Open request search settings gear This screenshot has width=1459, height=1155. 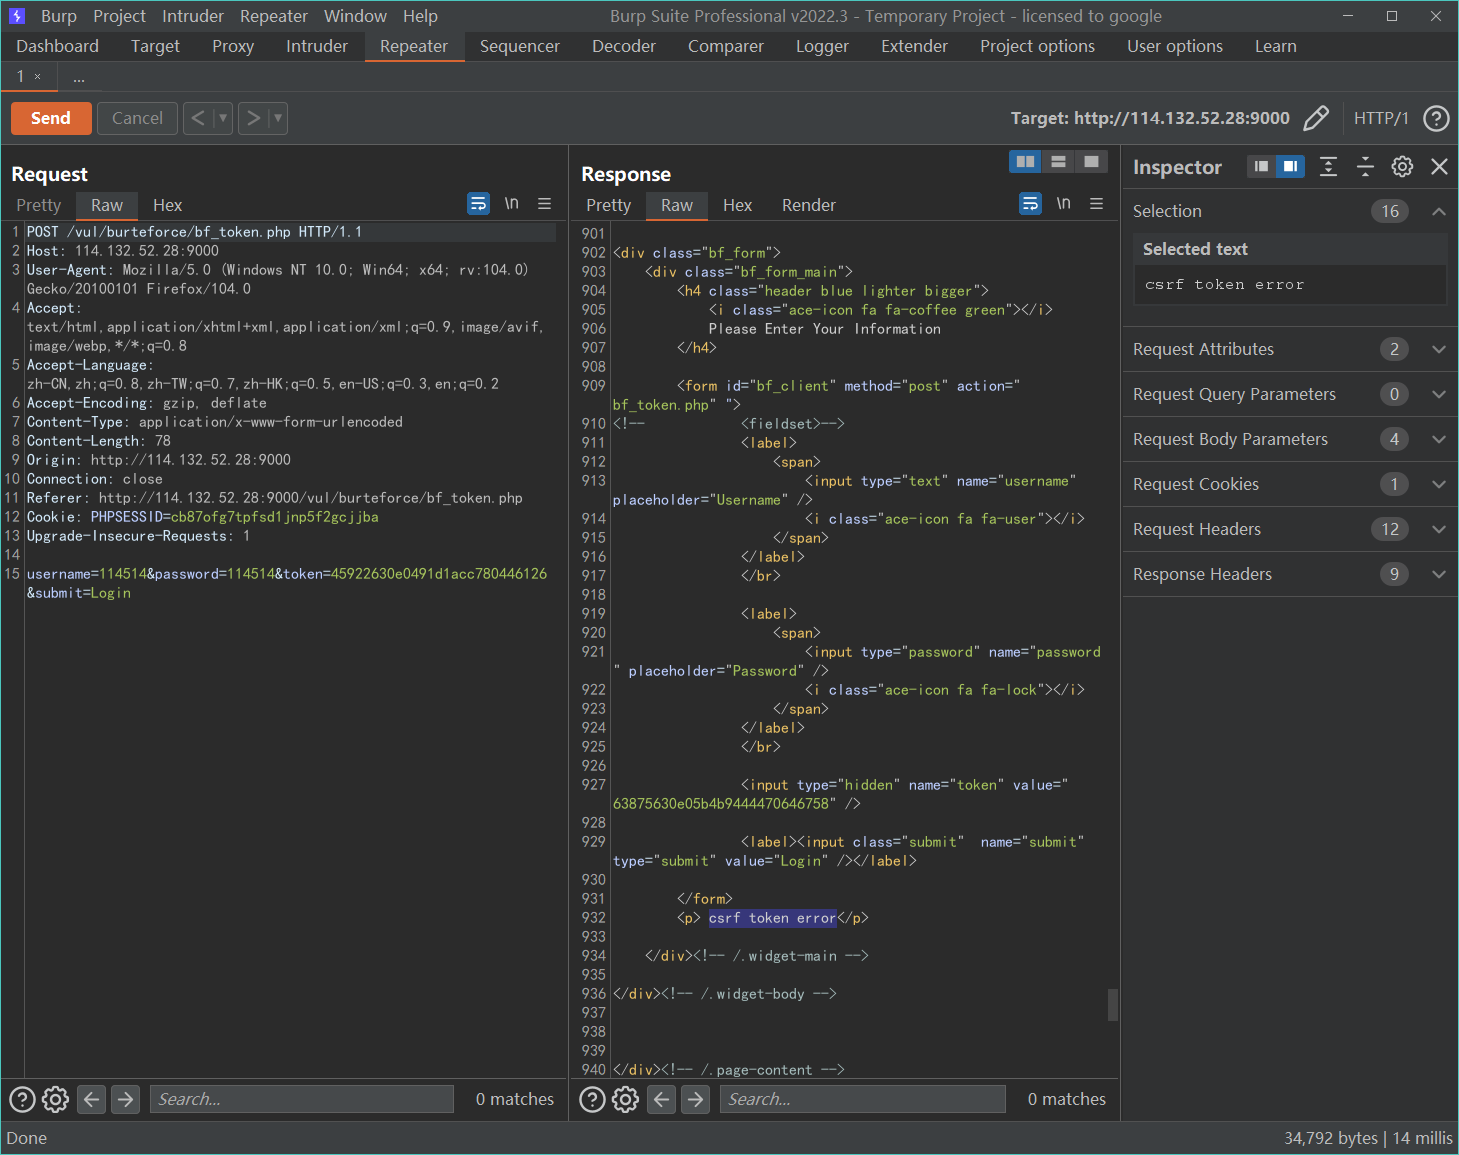pyautogui.click(x=56, y=1100)
